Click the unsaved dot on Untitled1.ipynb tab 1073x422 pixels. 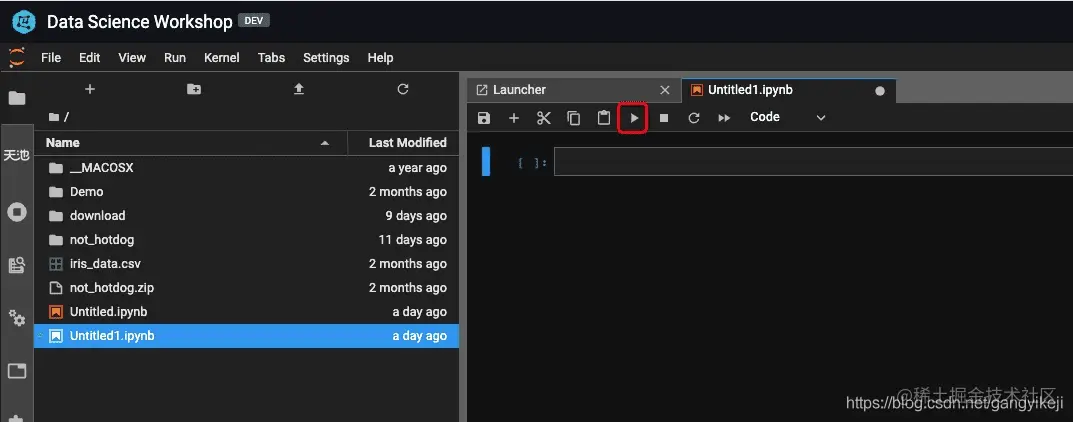(x=880, y=90)
